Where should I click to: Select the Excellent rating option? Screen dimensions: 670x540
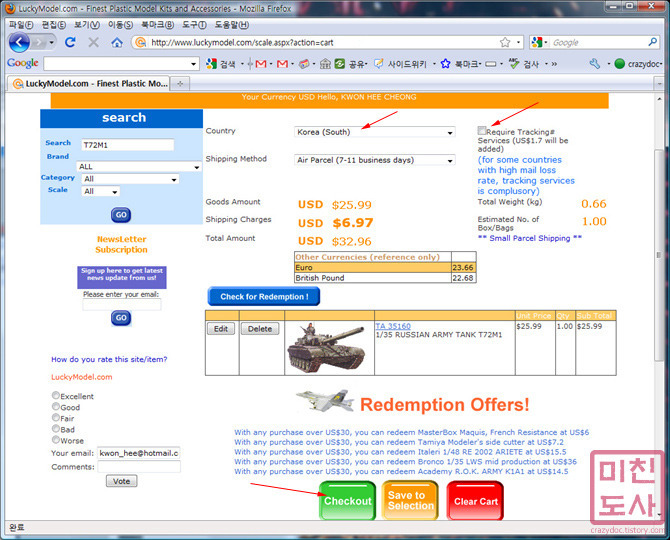pos(56,395)
